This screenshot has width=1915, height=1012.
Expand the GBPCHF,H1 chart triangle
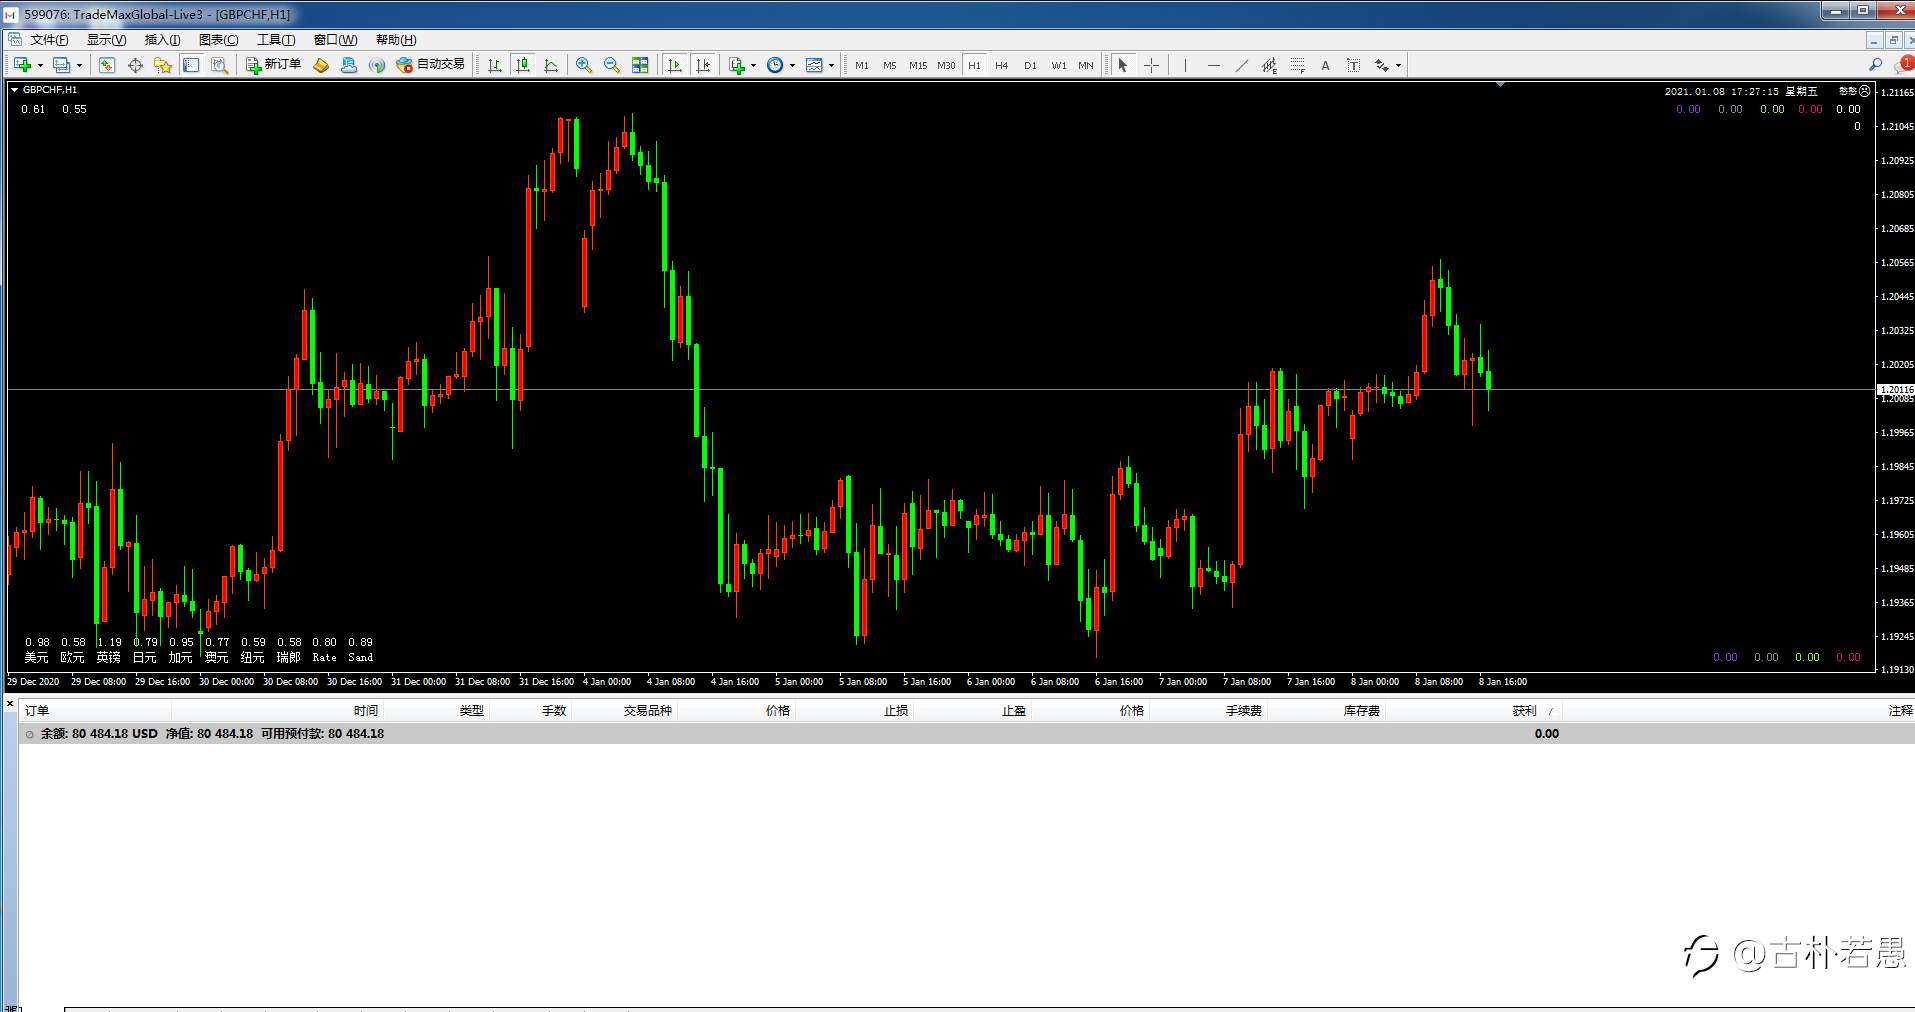14,90
